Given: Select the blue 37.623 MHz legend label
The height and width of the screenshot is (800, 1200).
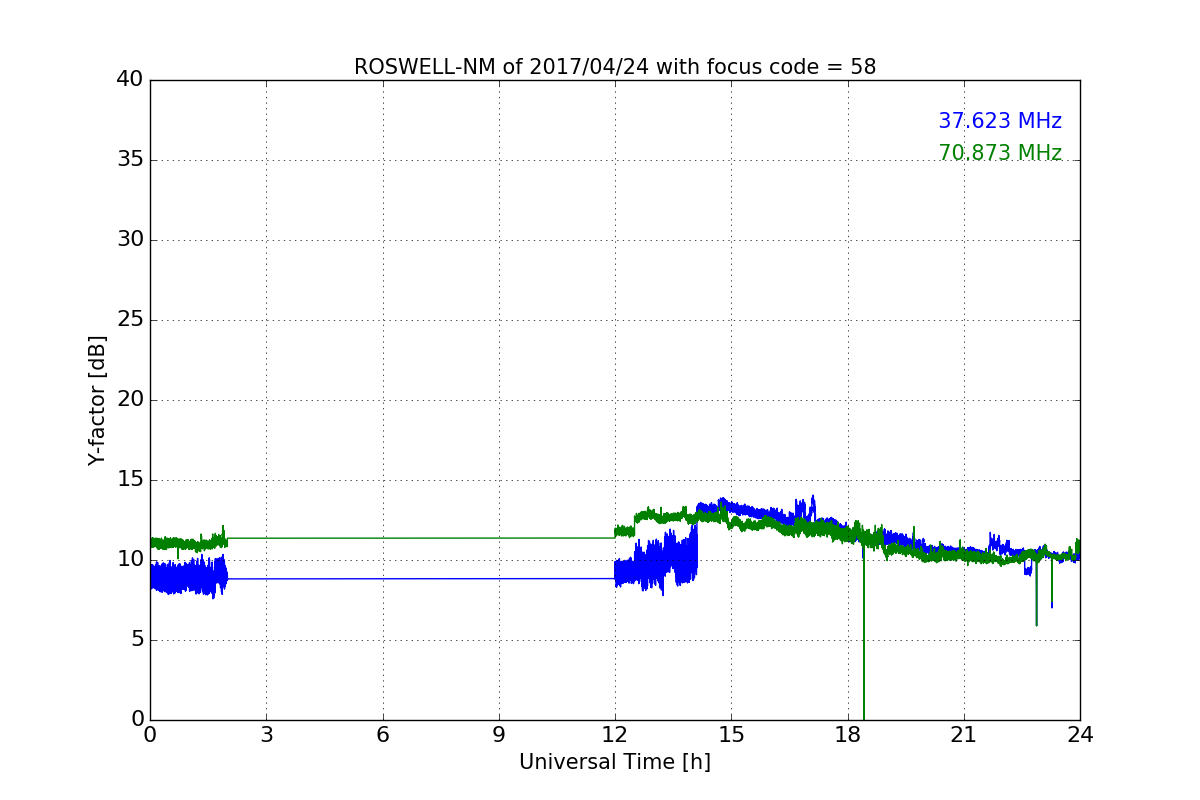Looking at the screenshot, I should coord(1000,121).
